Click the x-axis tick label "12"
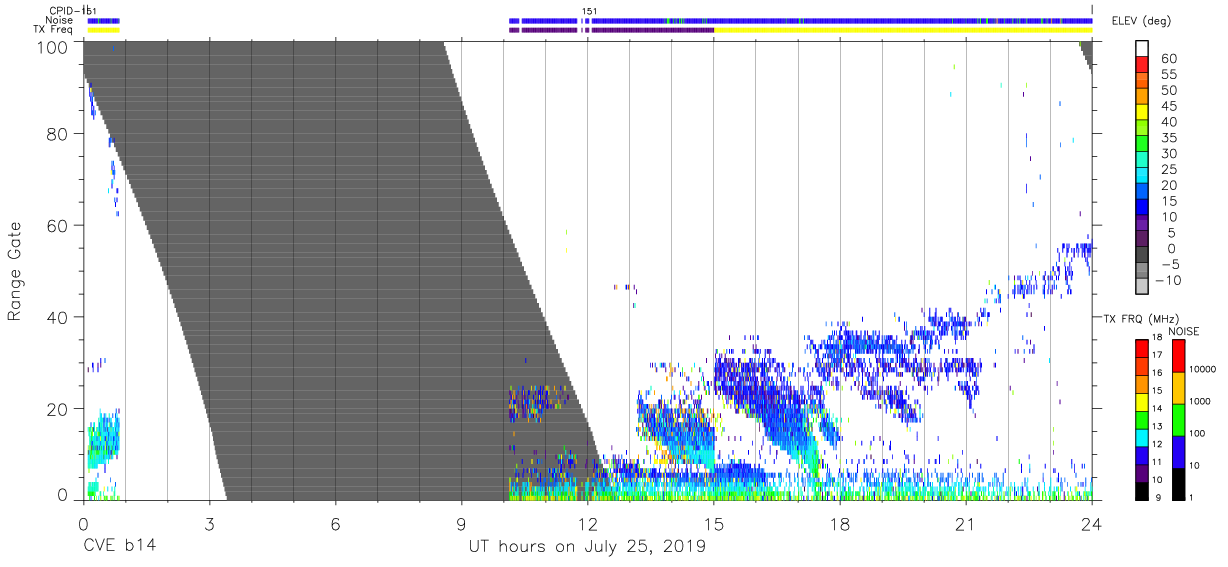 [588, 524]
